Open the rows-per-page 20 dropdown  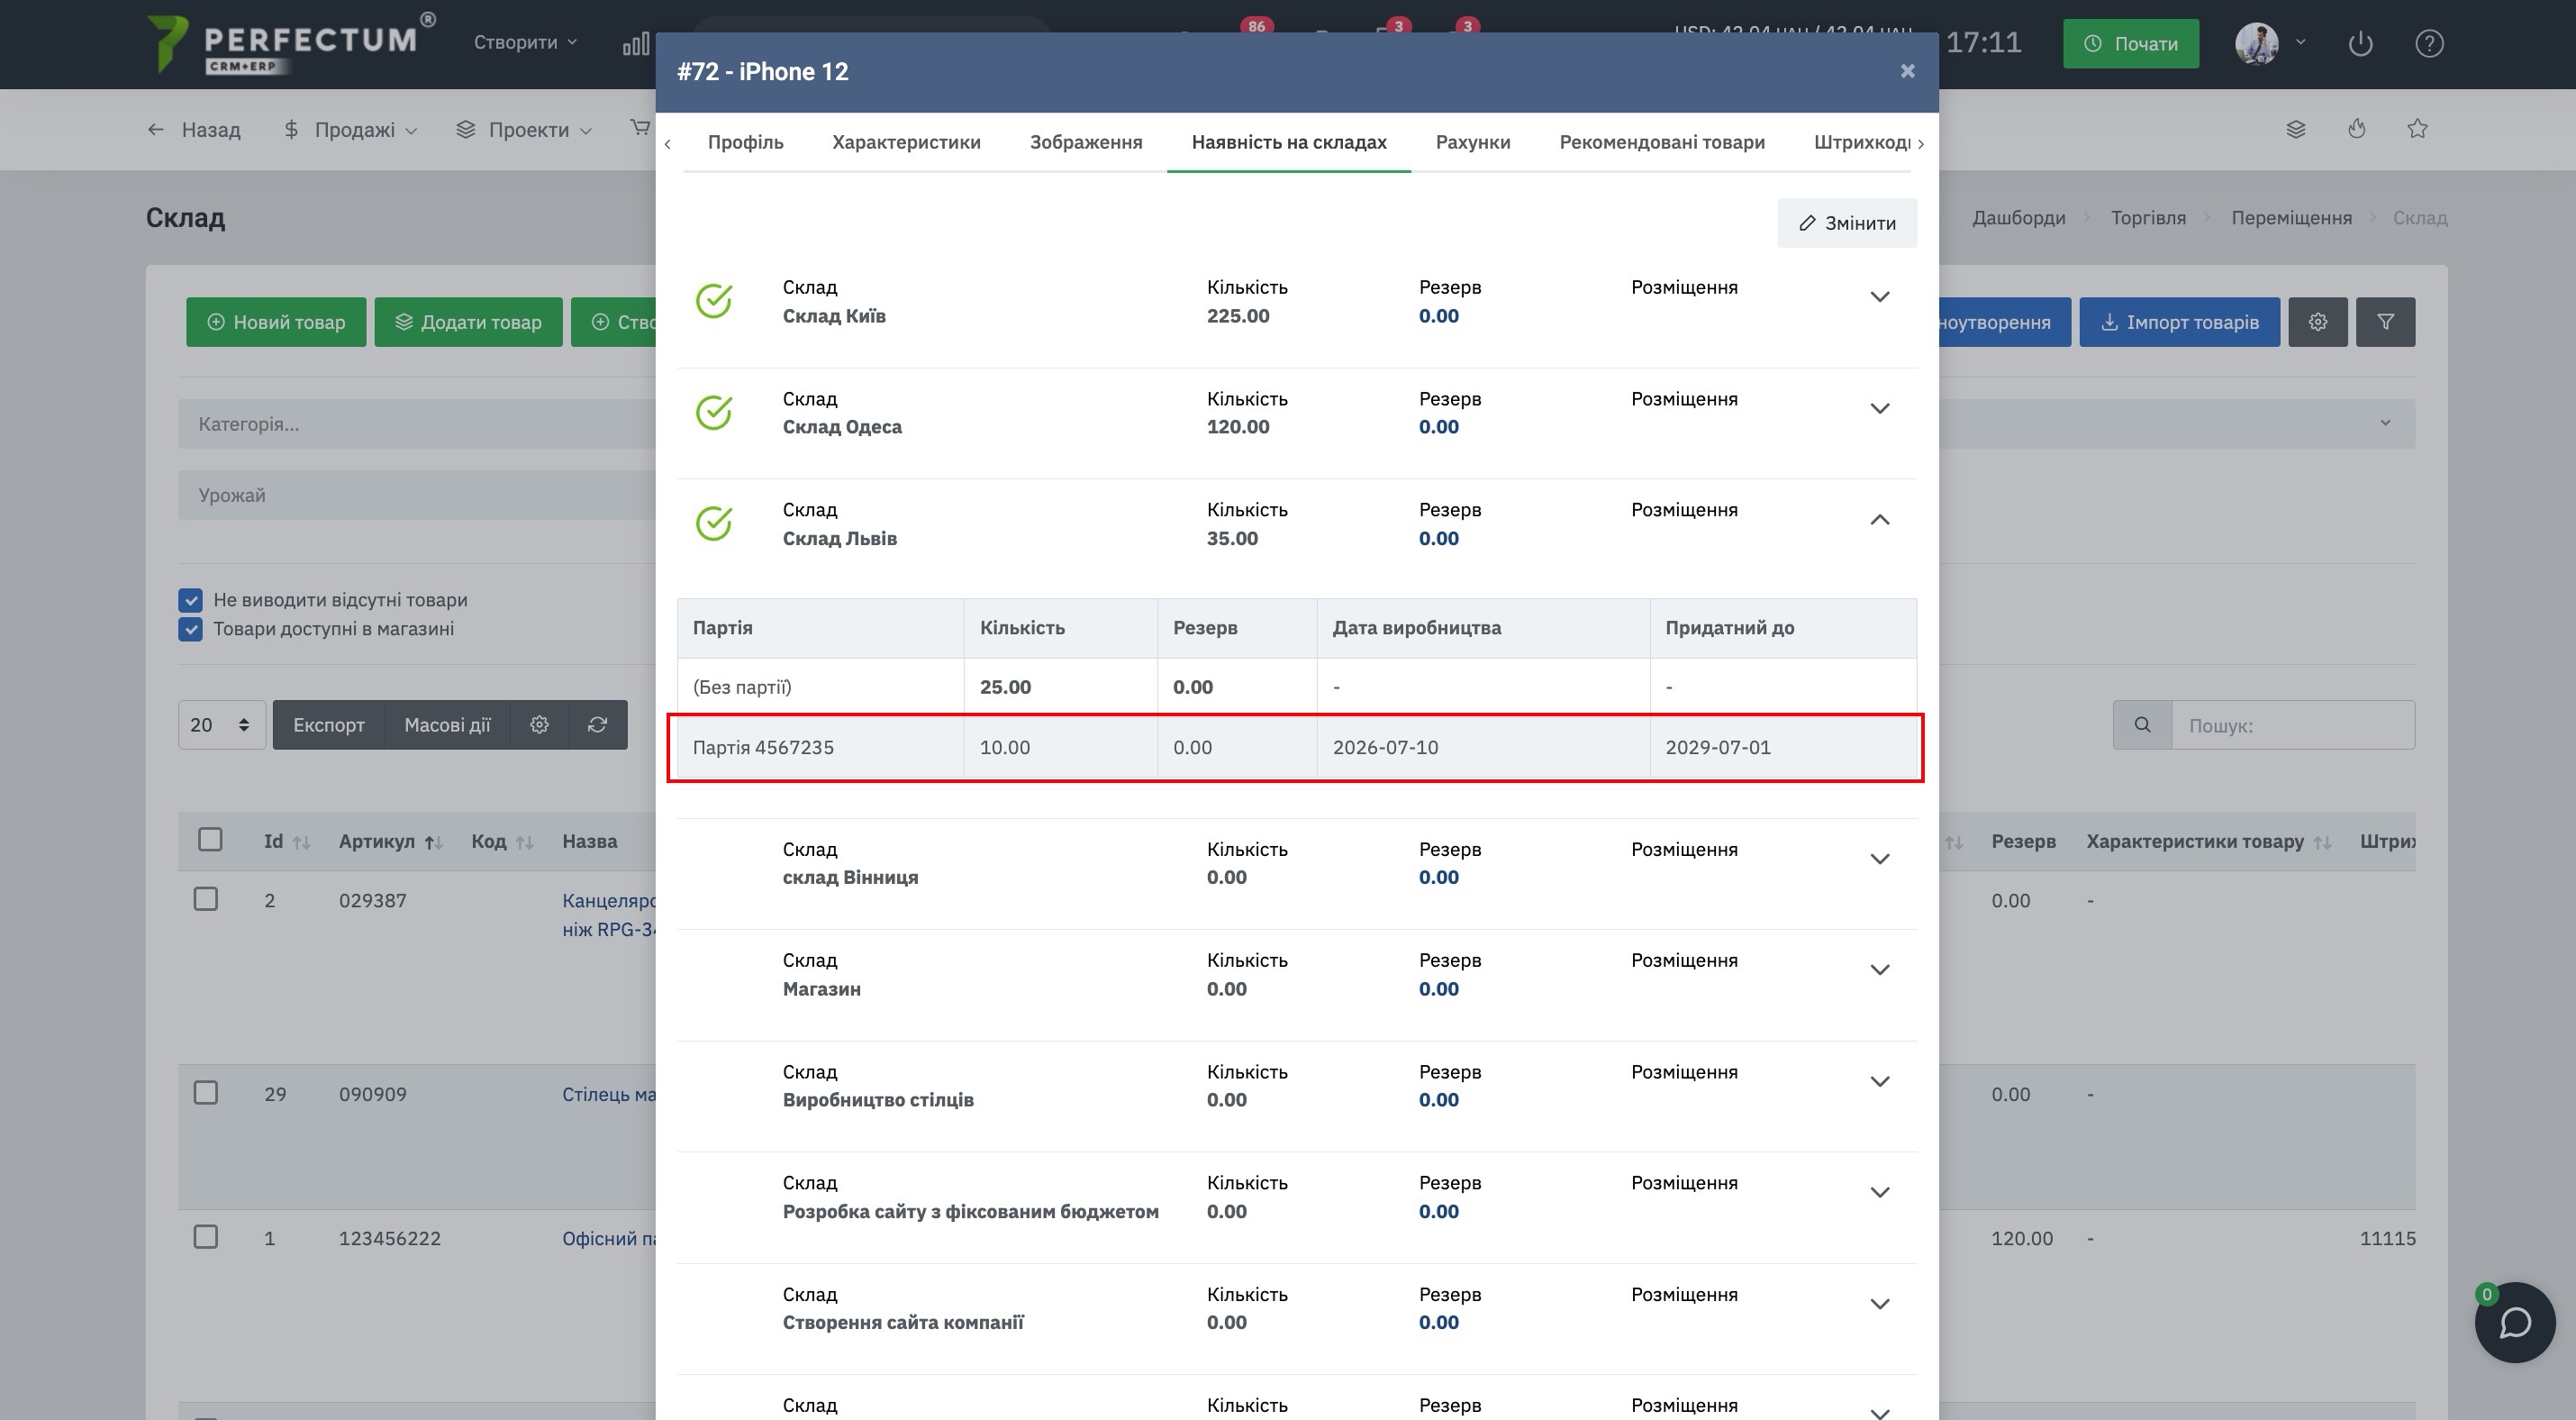tap(221, 725)
